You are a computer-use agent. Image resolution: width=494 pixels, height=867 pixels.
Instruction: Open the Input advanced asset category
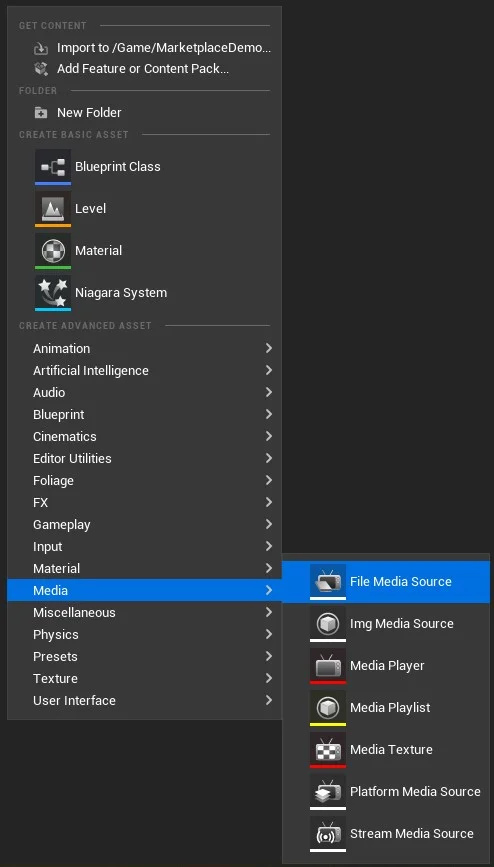pyautogui.click(x=144, y=546)
